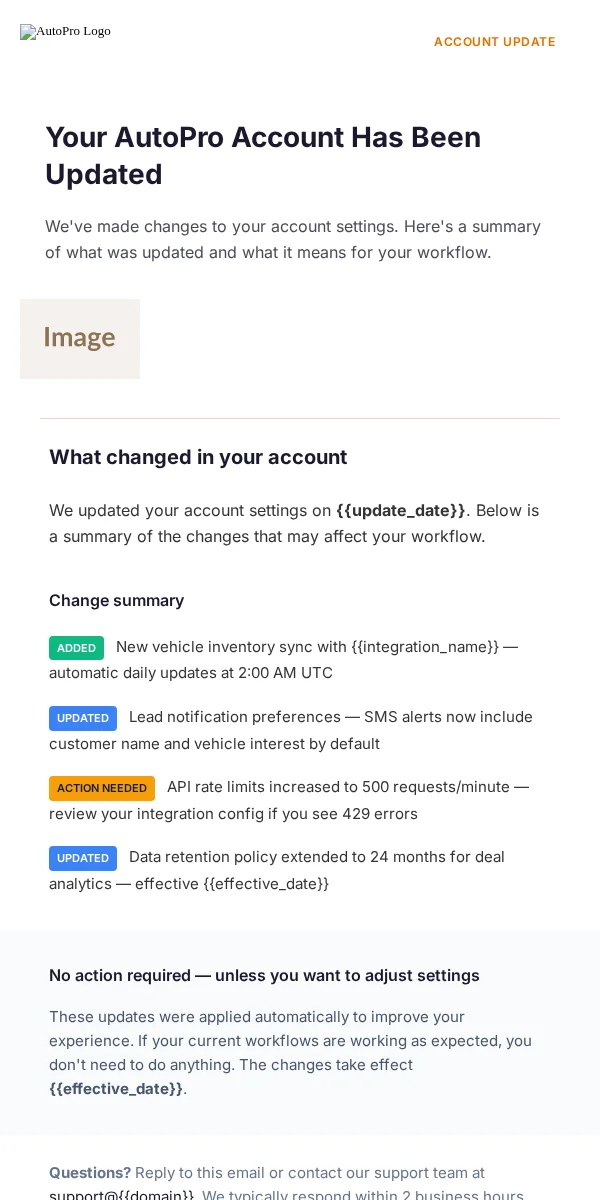Click the bold {{effective_date}} in the gray section
This screenshot has width=600, height=1200.
click(x=116, y=1088)
